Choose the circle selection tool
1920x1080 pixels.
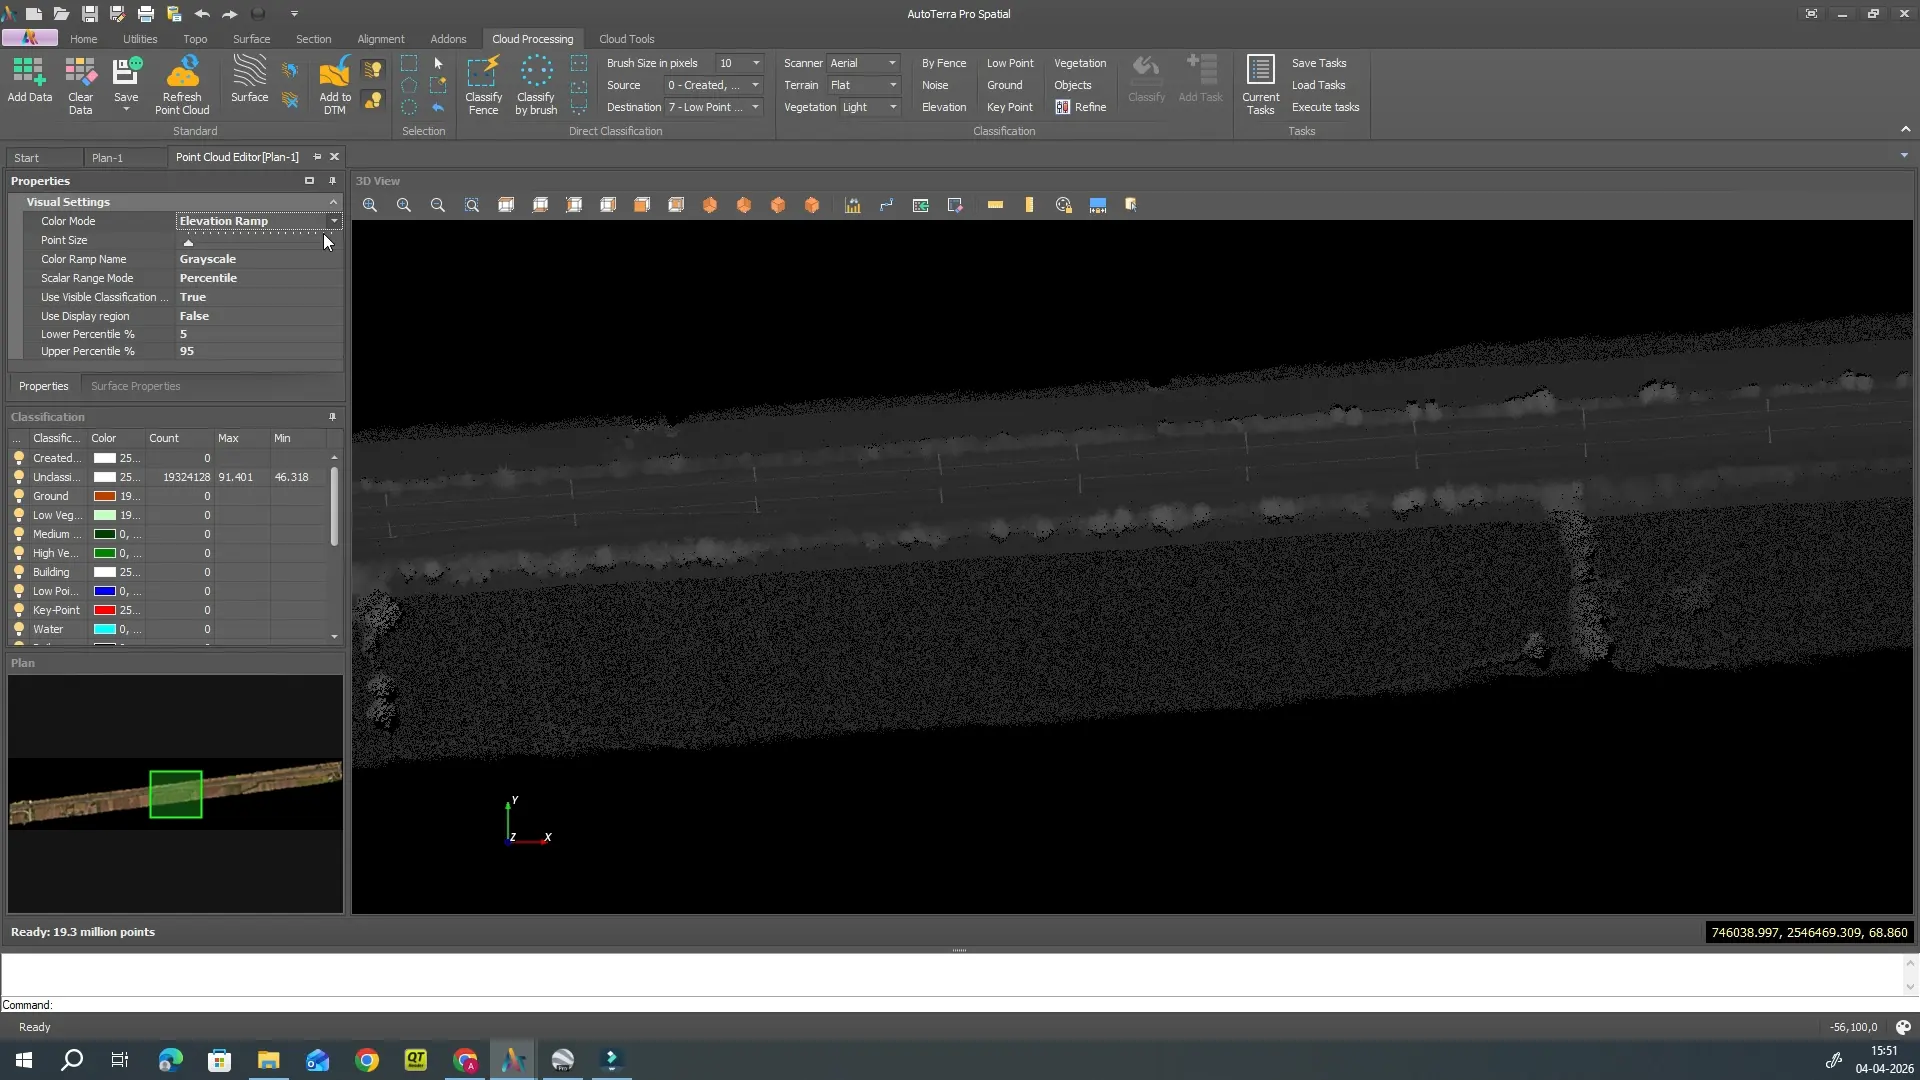click(409, 107)
